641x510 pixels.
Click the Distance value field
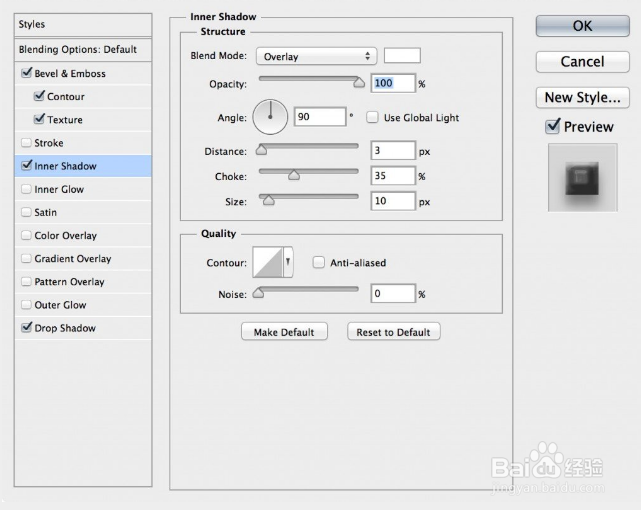(393, 151)
